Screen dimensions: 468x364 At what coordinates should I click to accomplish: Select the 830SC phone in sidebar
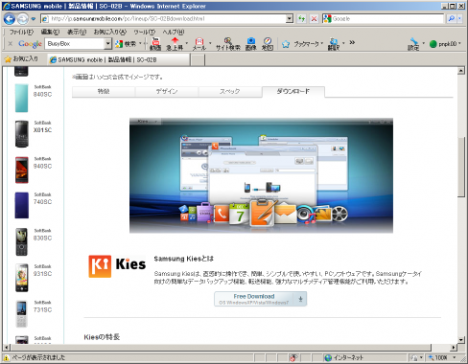[33, 241]
